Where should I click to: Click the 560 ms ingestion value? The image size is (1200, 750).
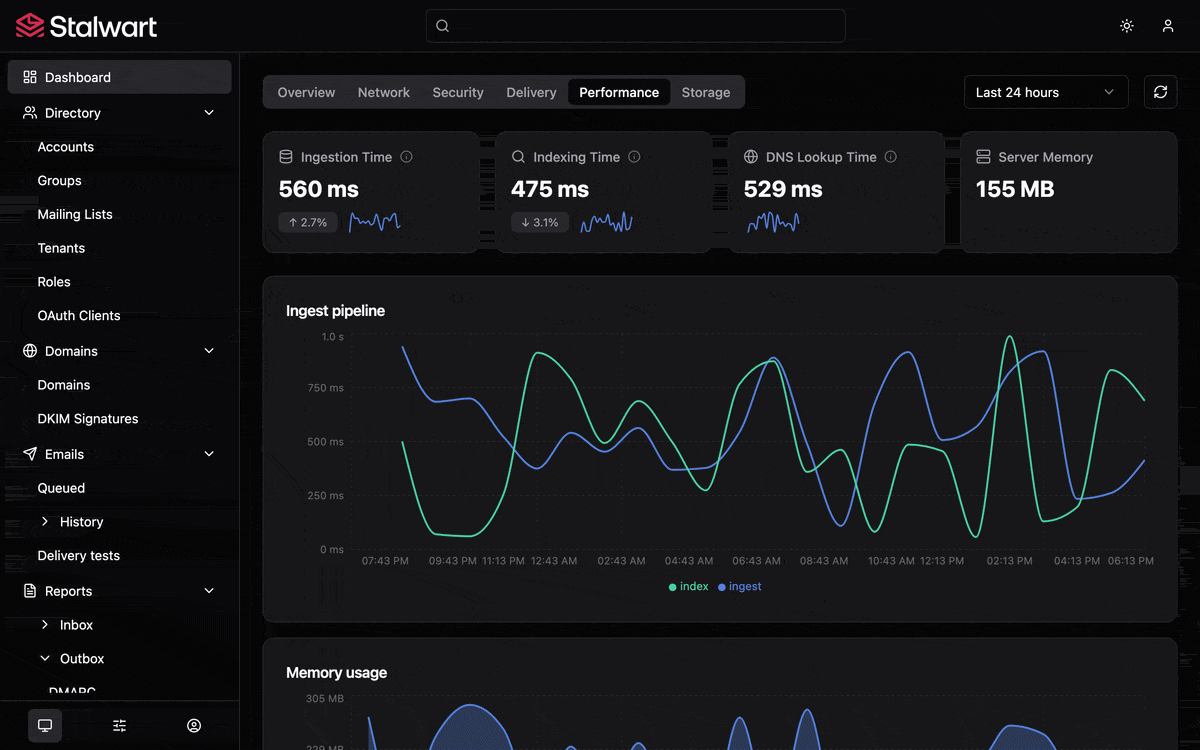pyautogui.click(x=319, y=189)
